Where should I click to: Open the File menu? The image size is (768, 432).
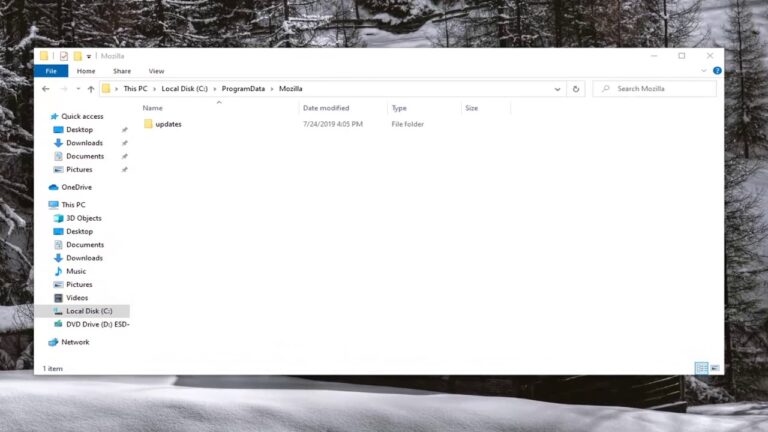[x=51, y=71]
